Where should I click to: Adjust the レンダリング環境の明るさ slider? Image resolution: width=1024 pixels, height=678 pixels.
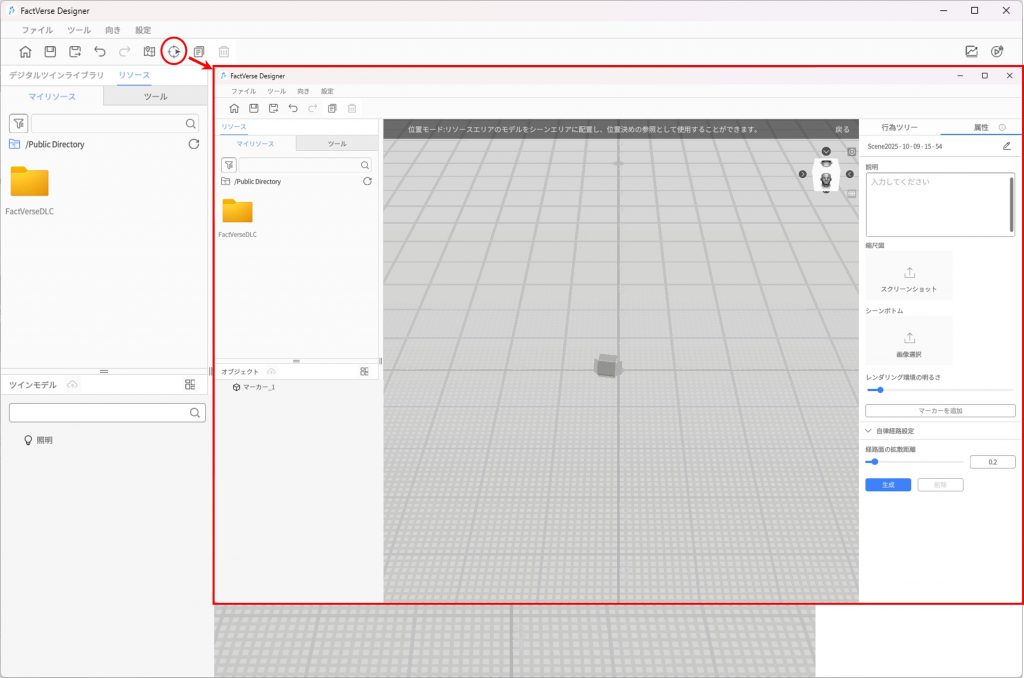880,390
